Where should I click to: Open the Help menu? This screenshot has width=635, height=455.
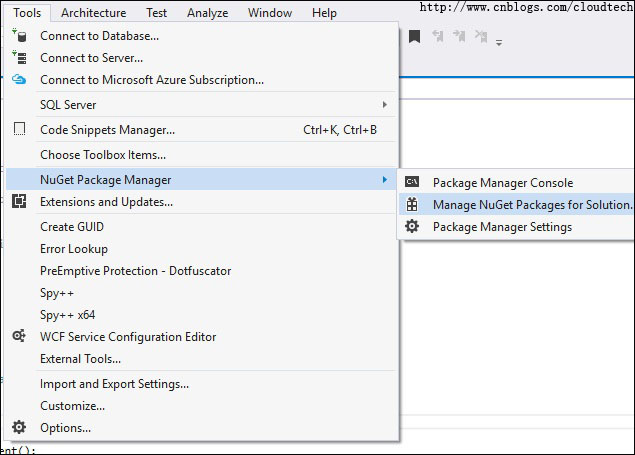click(324, 13)
